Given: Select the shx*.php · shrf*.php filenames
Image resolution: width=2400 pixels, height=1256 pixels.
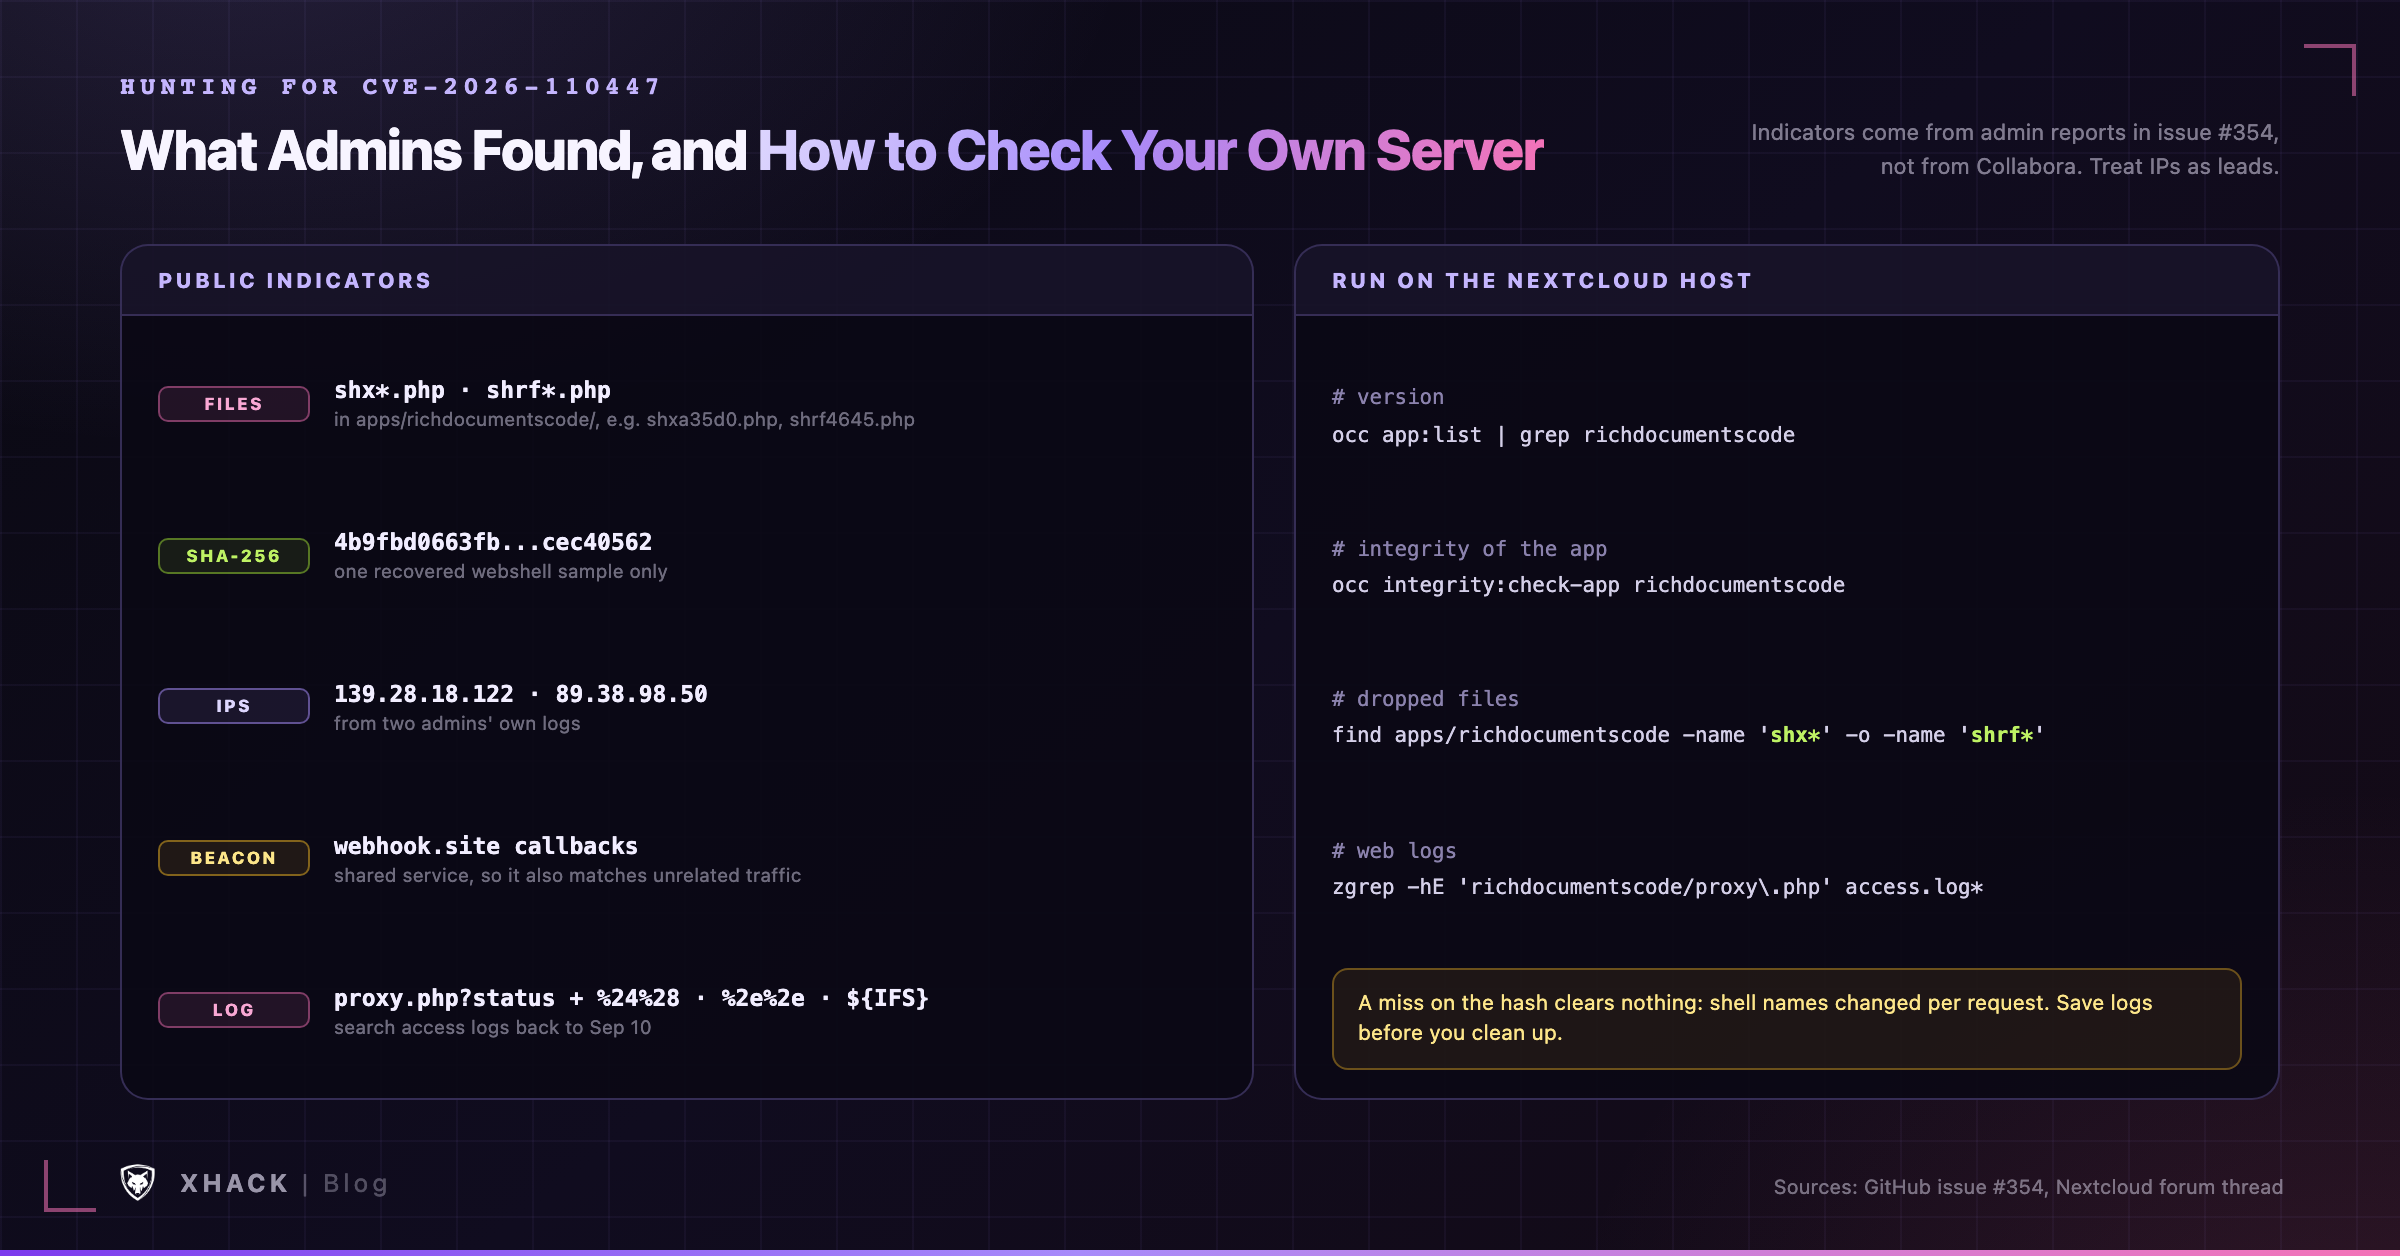Looking at the screenshot, I should pos(472,390).
